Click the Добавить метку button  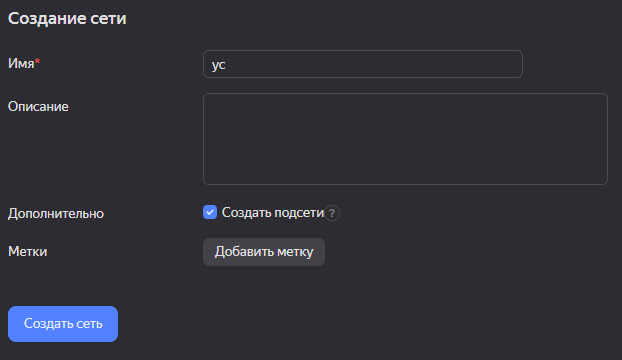tap(264, 252)
